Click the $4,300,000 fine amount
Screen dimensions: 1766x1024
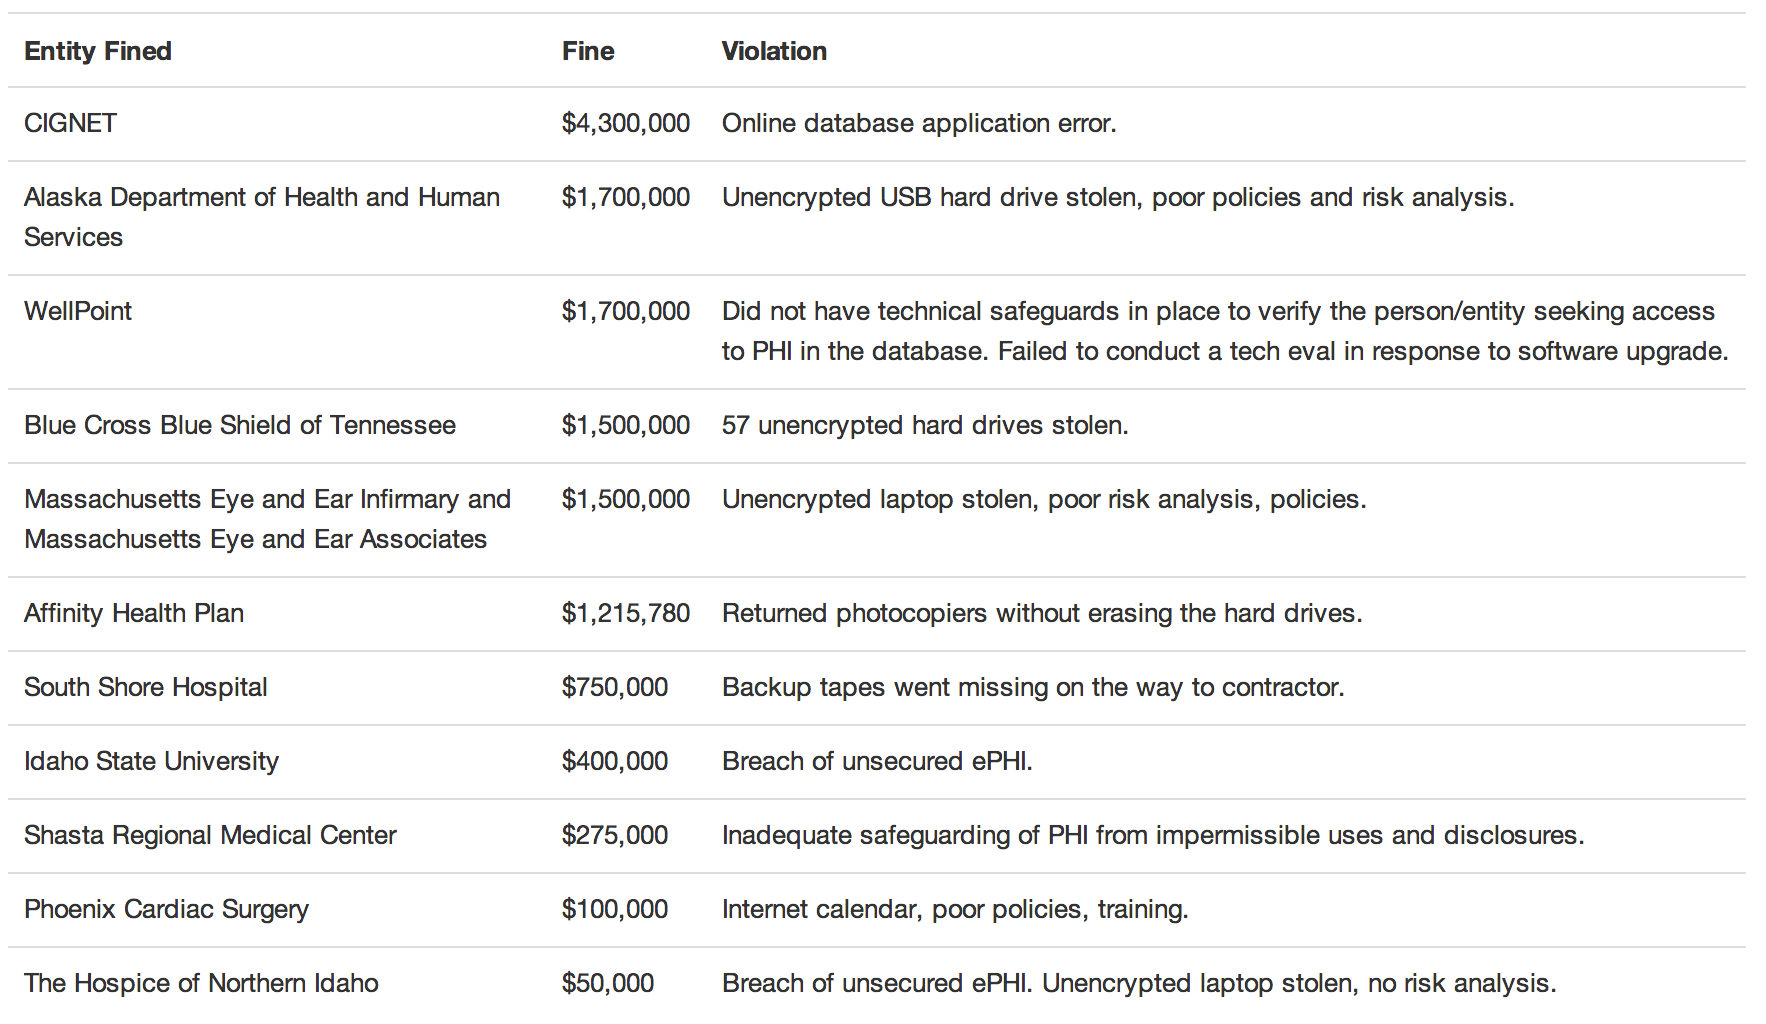pyautogui.click(x=625, y=123)
